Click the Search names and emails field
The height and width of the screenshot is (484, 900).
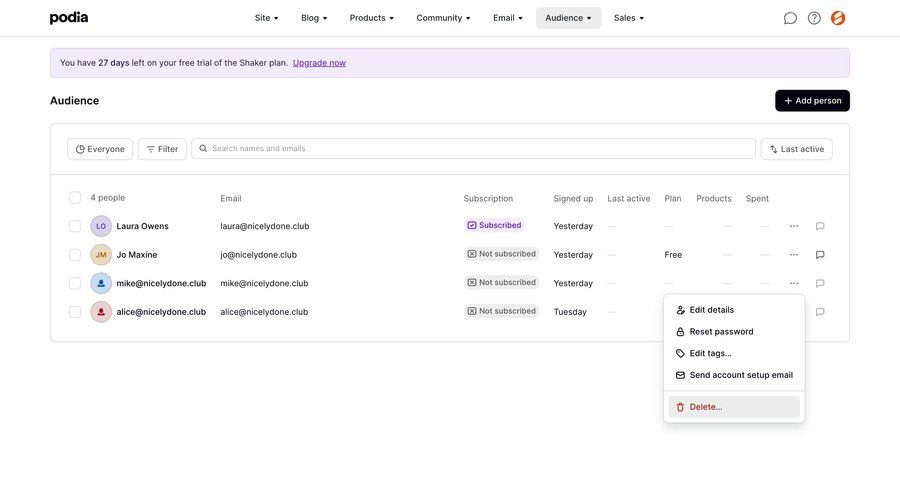(473, 149)
